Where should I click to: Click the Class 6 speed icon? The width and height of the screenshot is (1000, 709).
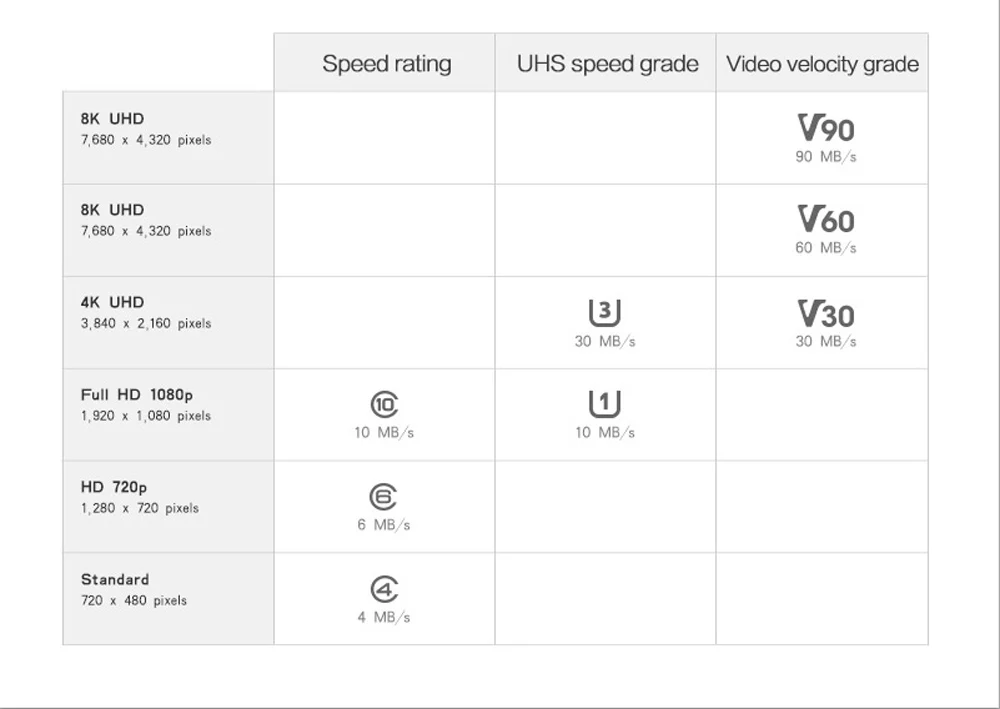point(384,496)
